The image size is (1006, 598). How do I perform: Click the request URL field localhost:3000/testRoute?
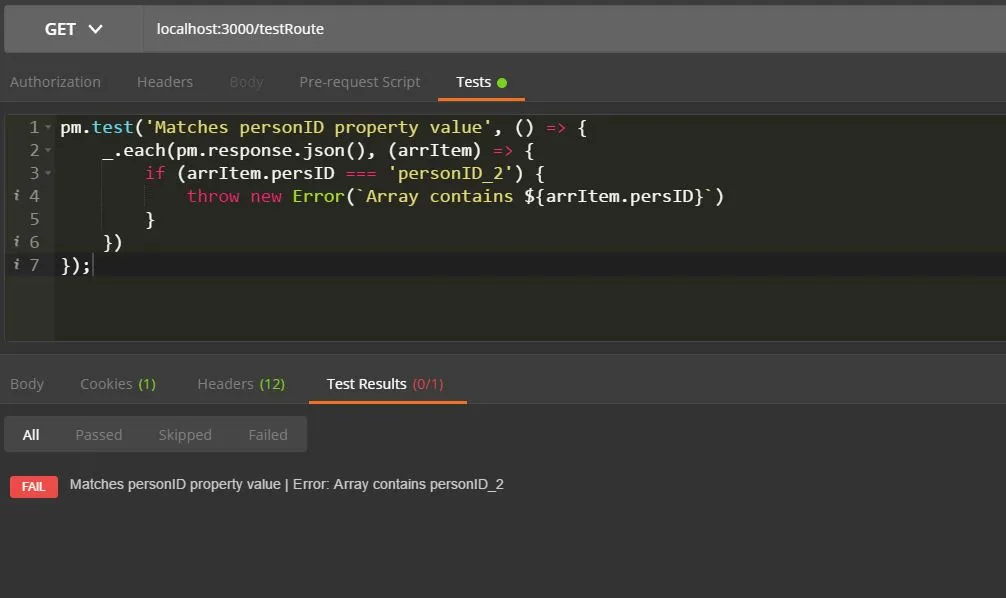(574, 29)
